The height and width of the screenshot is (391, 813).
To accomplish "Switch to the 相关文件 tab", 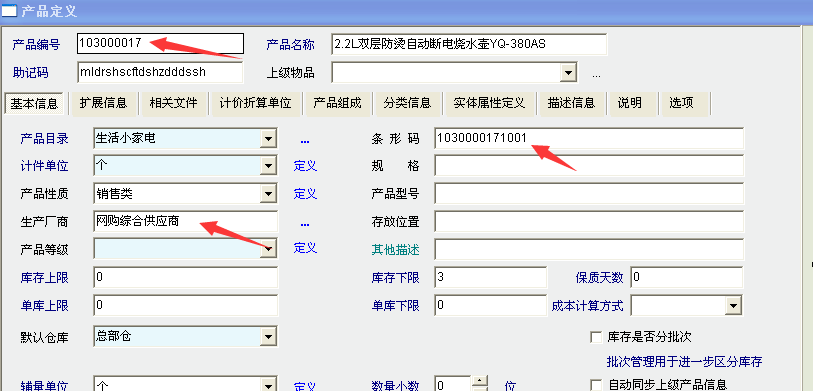I will tap(174, 103).
